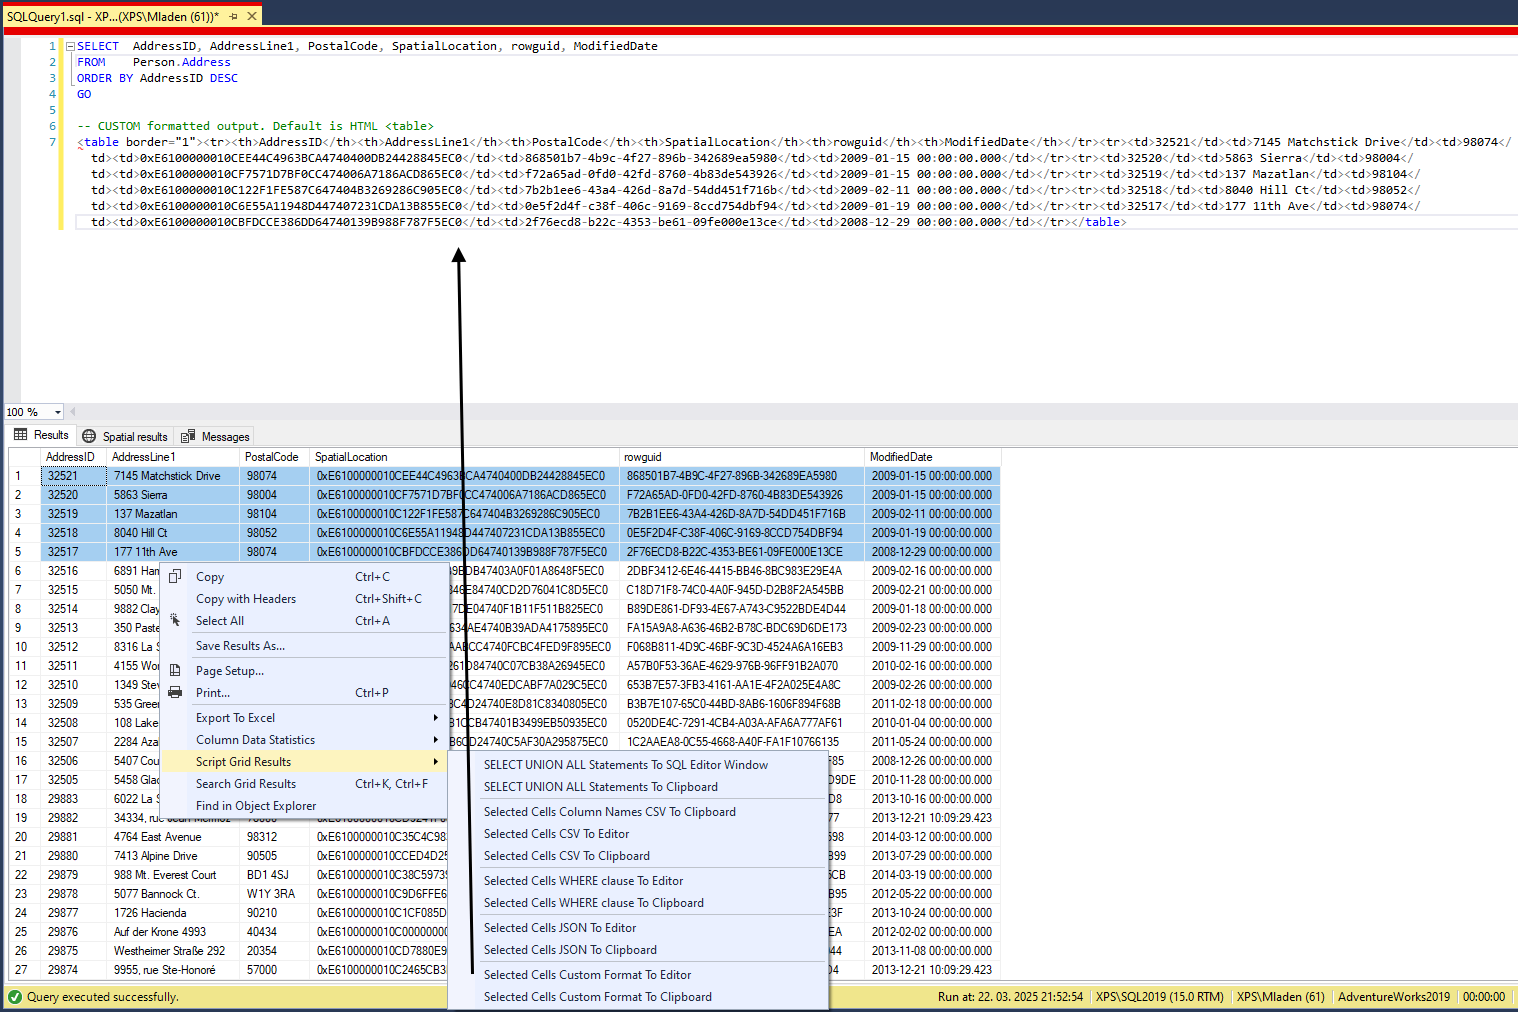Choose Find in Object Explorer
Viewport: 1518px width, 1012px height.
304,806
